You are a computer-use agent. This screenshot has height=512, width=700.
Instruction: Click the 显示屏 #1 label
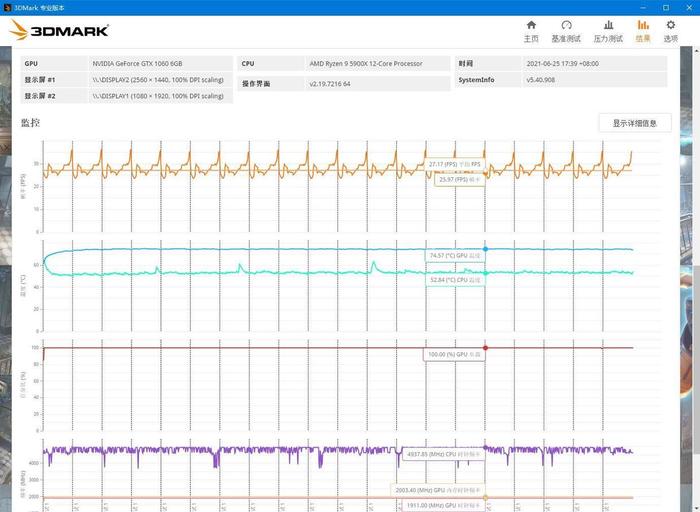(40, 80)
